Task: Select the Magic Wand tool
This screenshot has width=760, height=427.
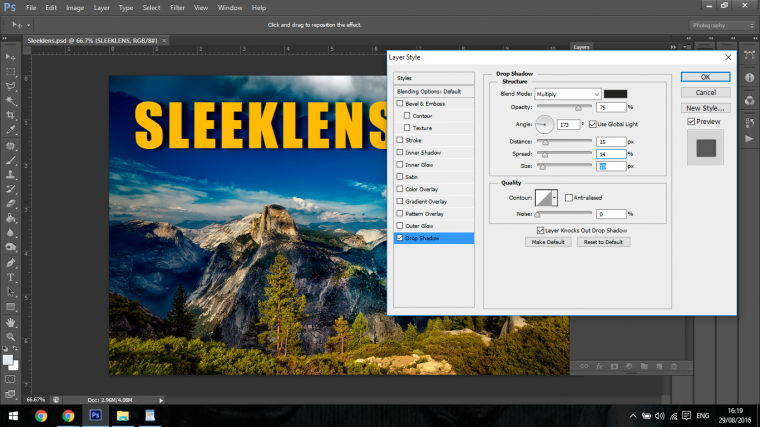Action: 10,101
